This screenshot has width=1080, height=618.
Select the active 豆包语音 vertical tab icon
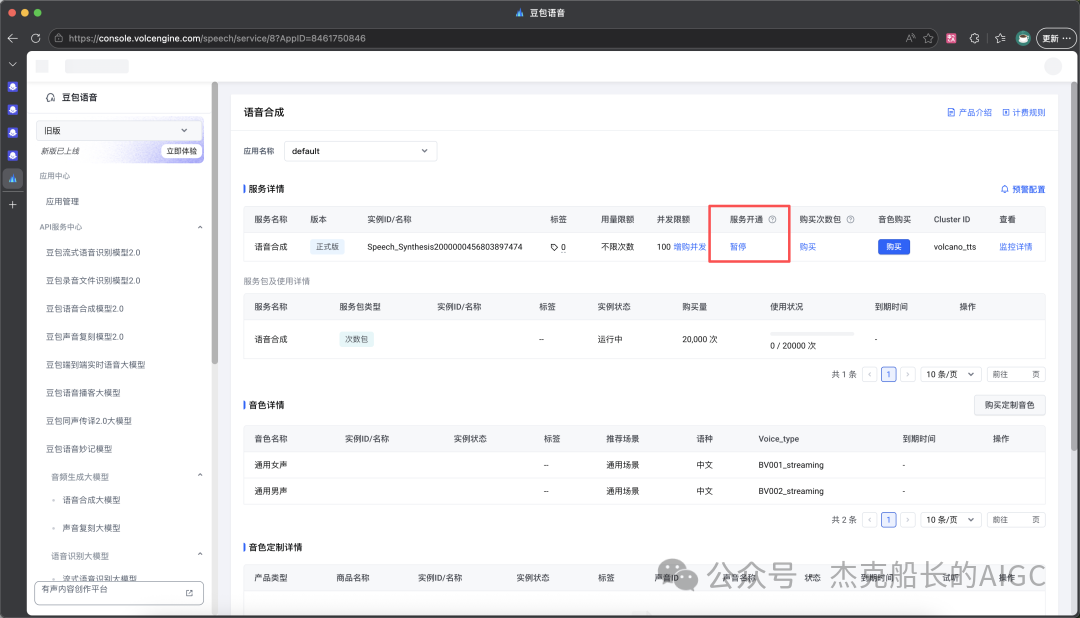(12, 178)
